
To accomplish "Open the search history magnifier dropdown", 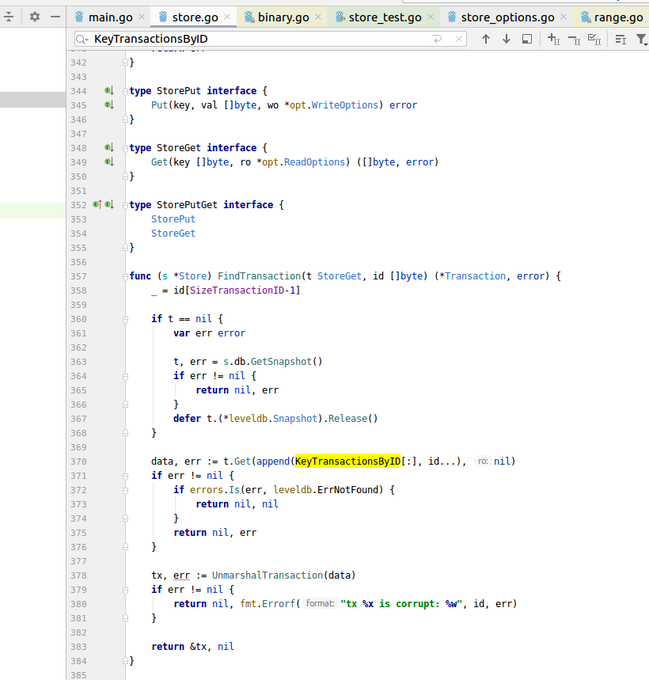I will [x=82, y=39].
